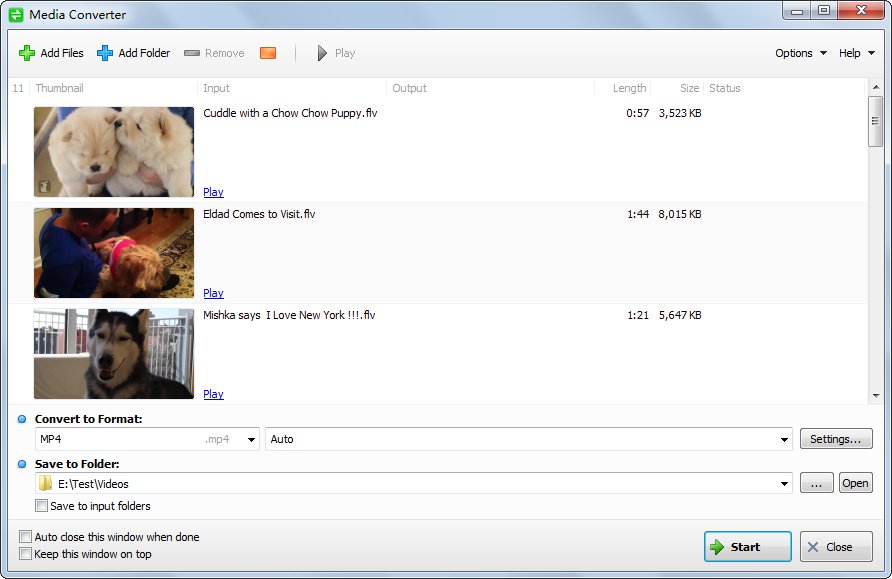Open the save folder path dropdown
Viewport: 892px width, 579px height.
click(785, 484)
